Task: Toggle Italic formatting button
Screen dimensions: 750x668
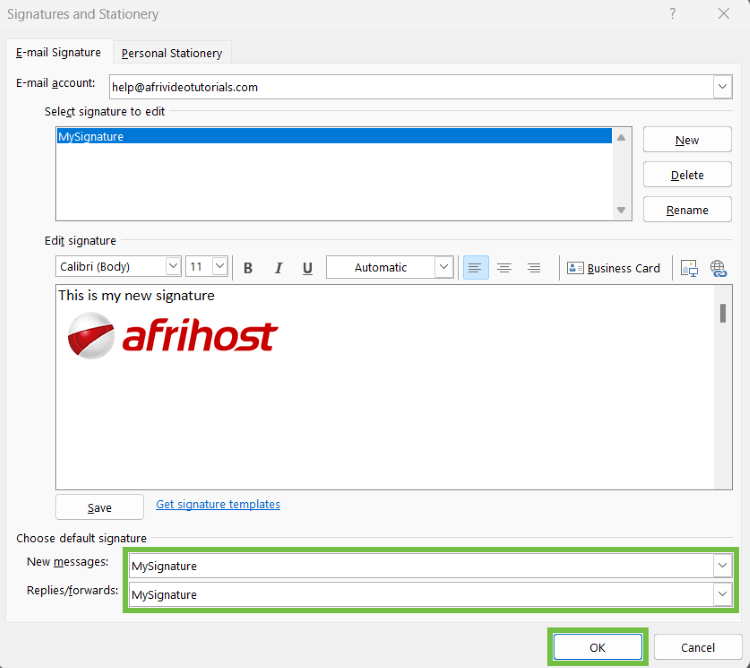Action: point(278,268)
